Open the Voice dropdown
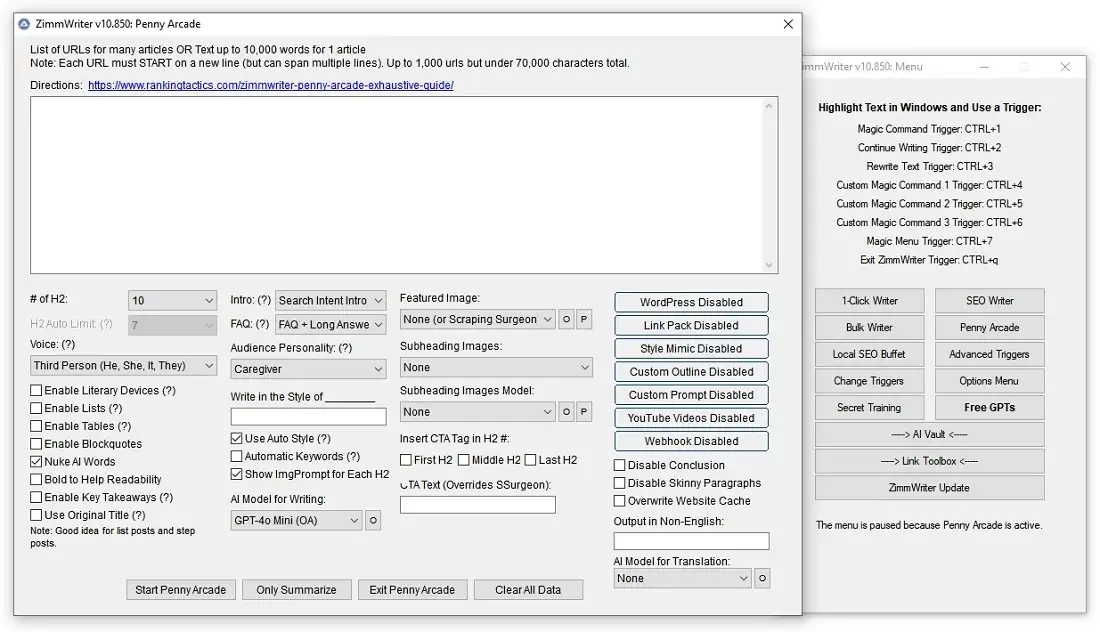Screen dimensions: 1100x632 coord(120,365)
